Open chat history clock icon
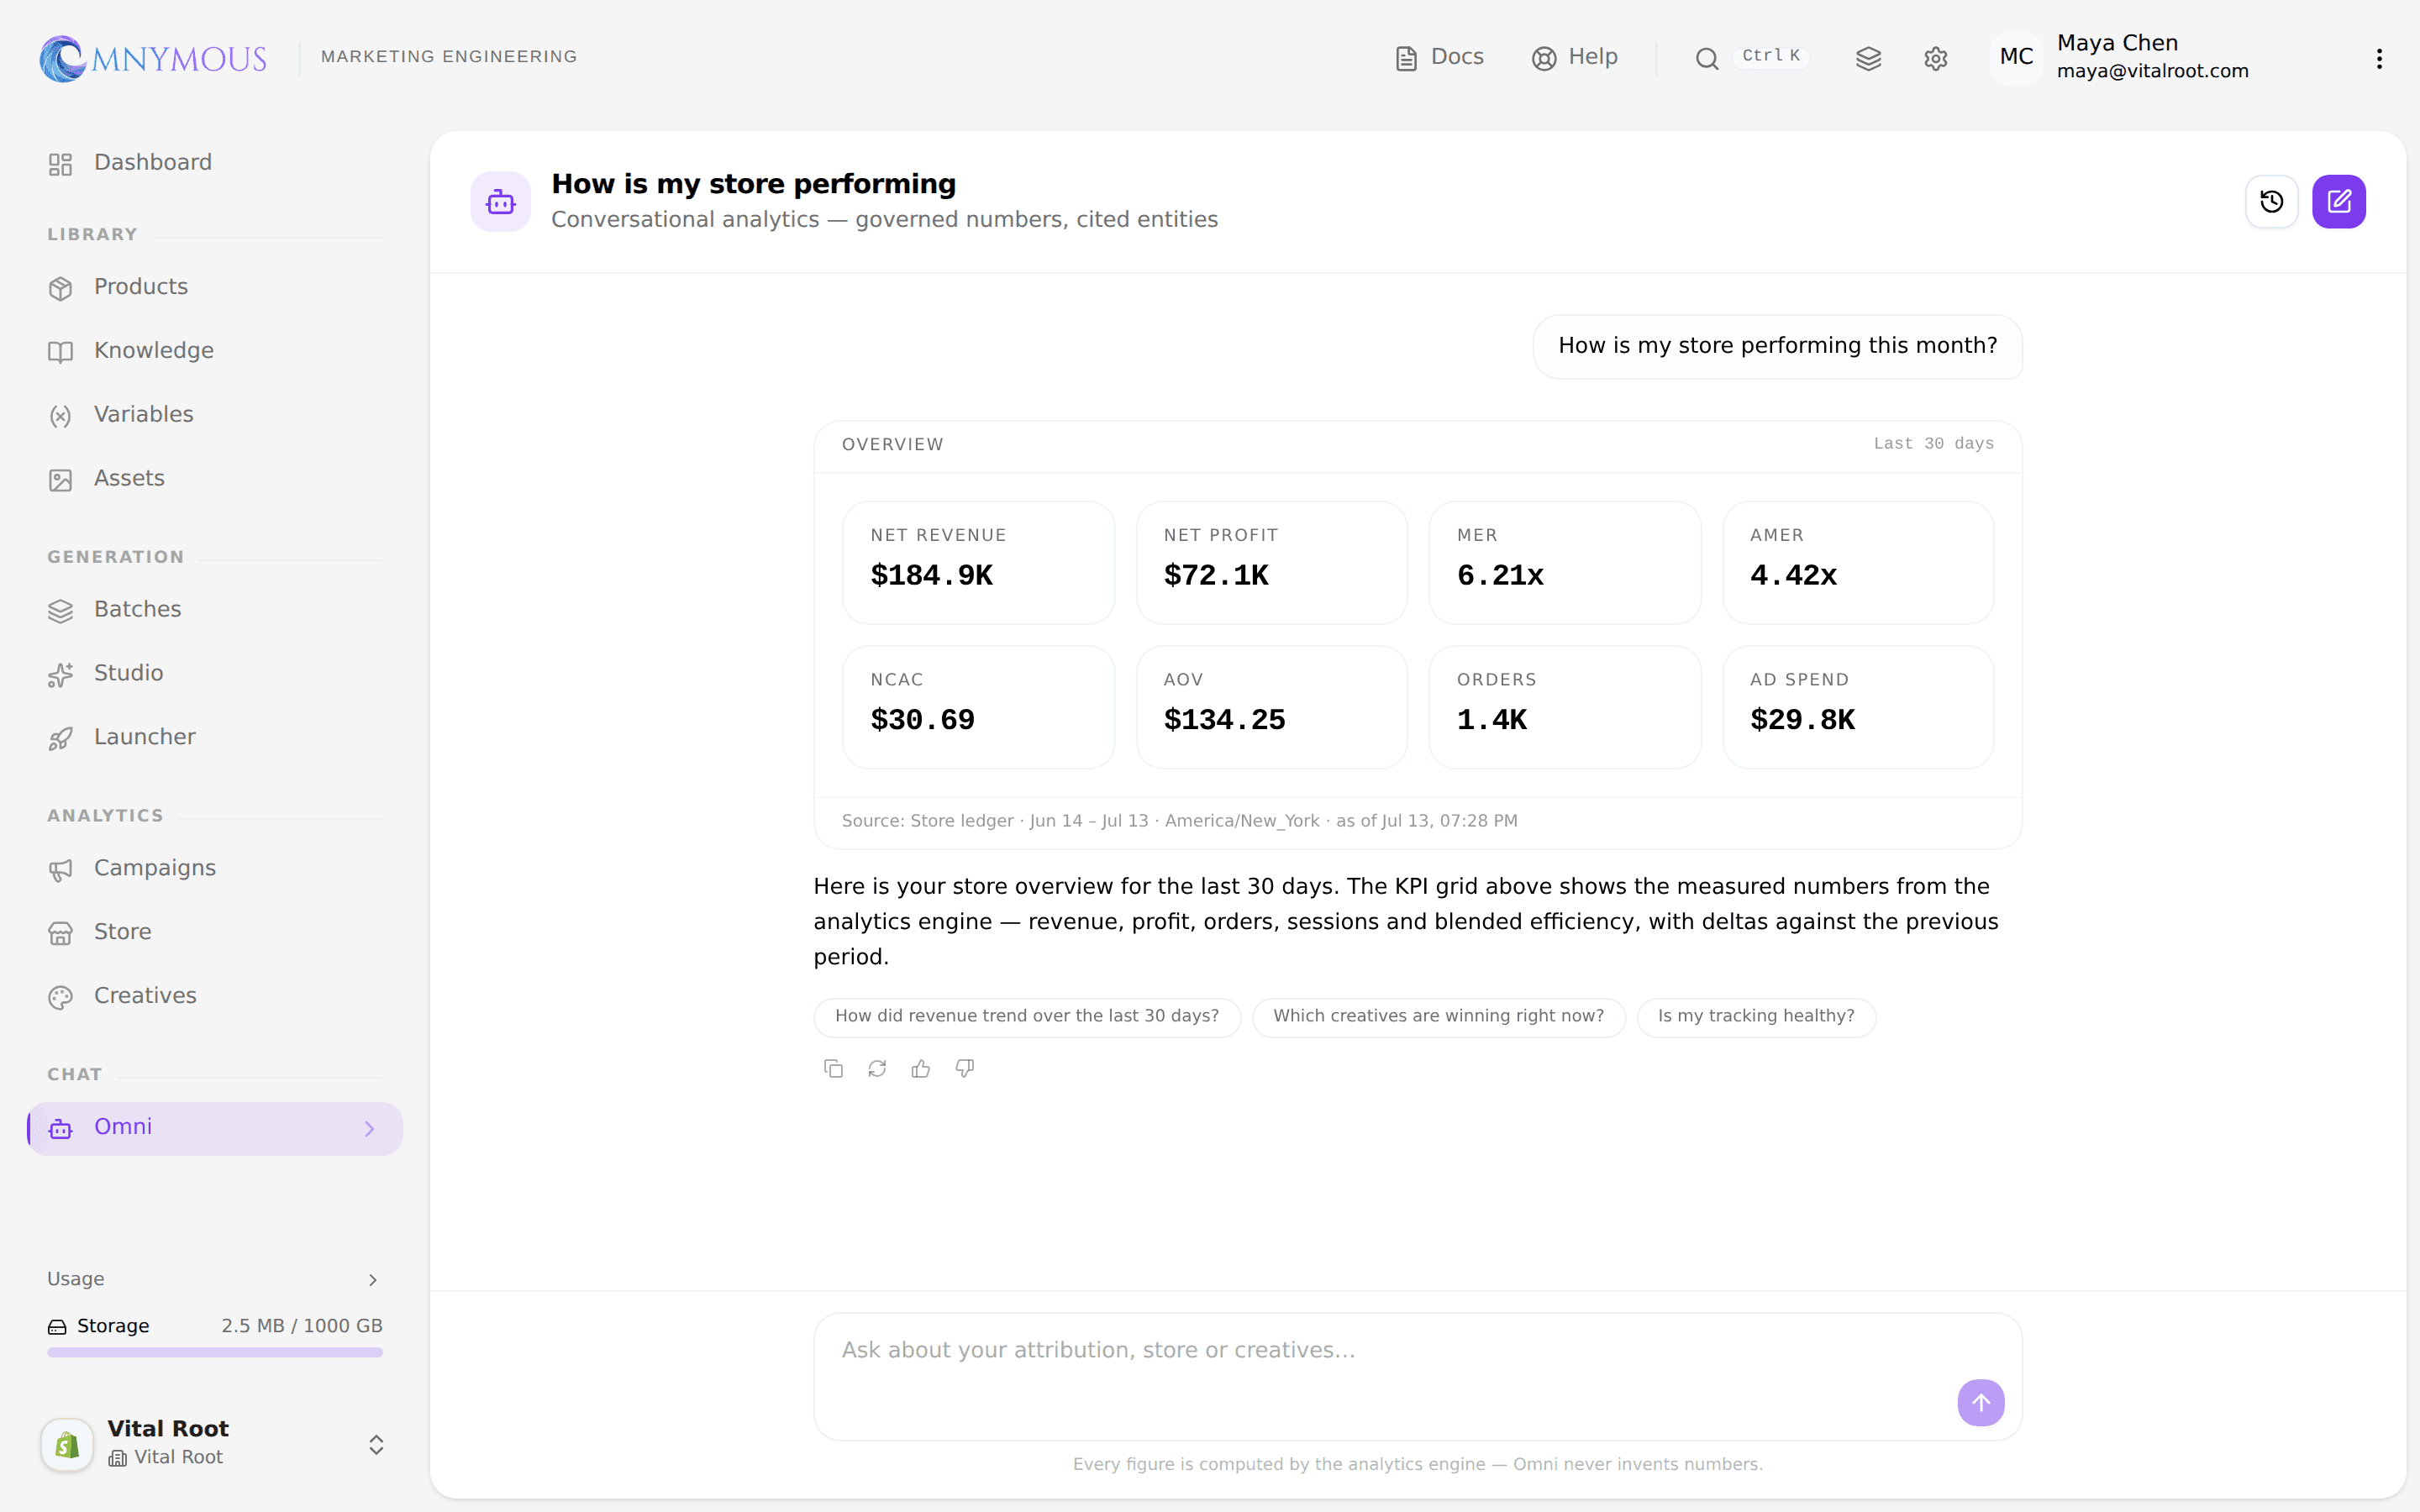Screen dimensions: 2420x1512 [2271, 202]
